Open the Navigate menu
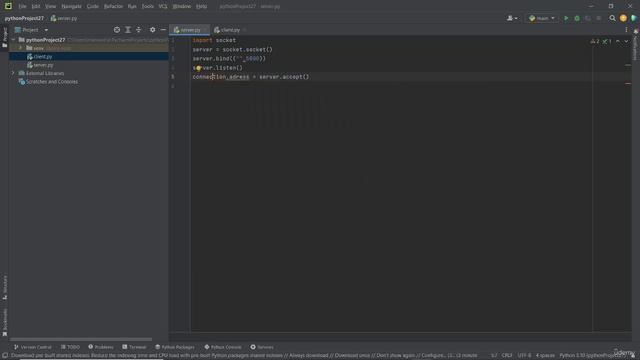The image size is (640, 360). pyautogui.click(x=71, y=7)
